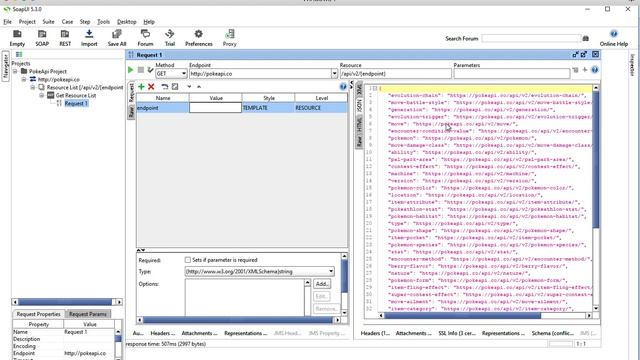
Task: Open the Tools menu
Action: (103, 22)
